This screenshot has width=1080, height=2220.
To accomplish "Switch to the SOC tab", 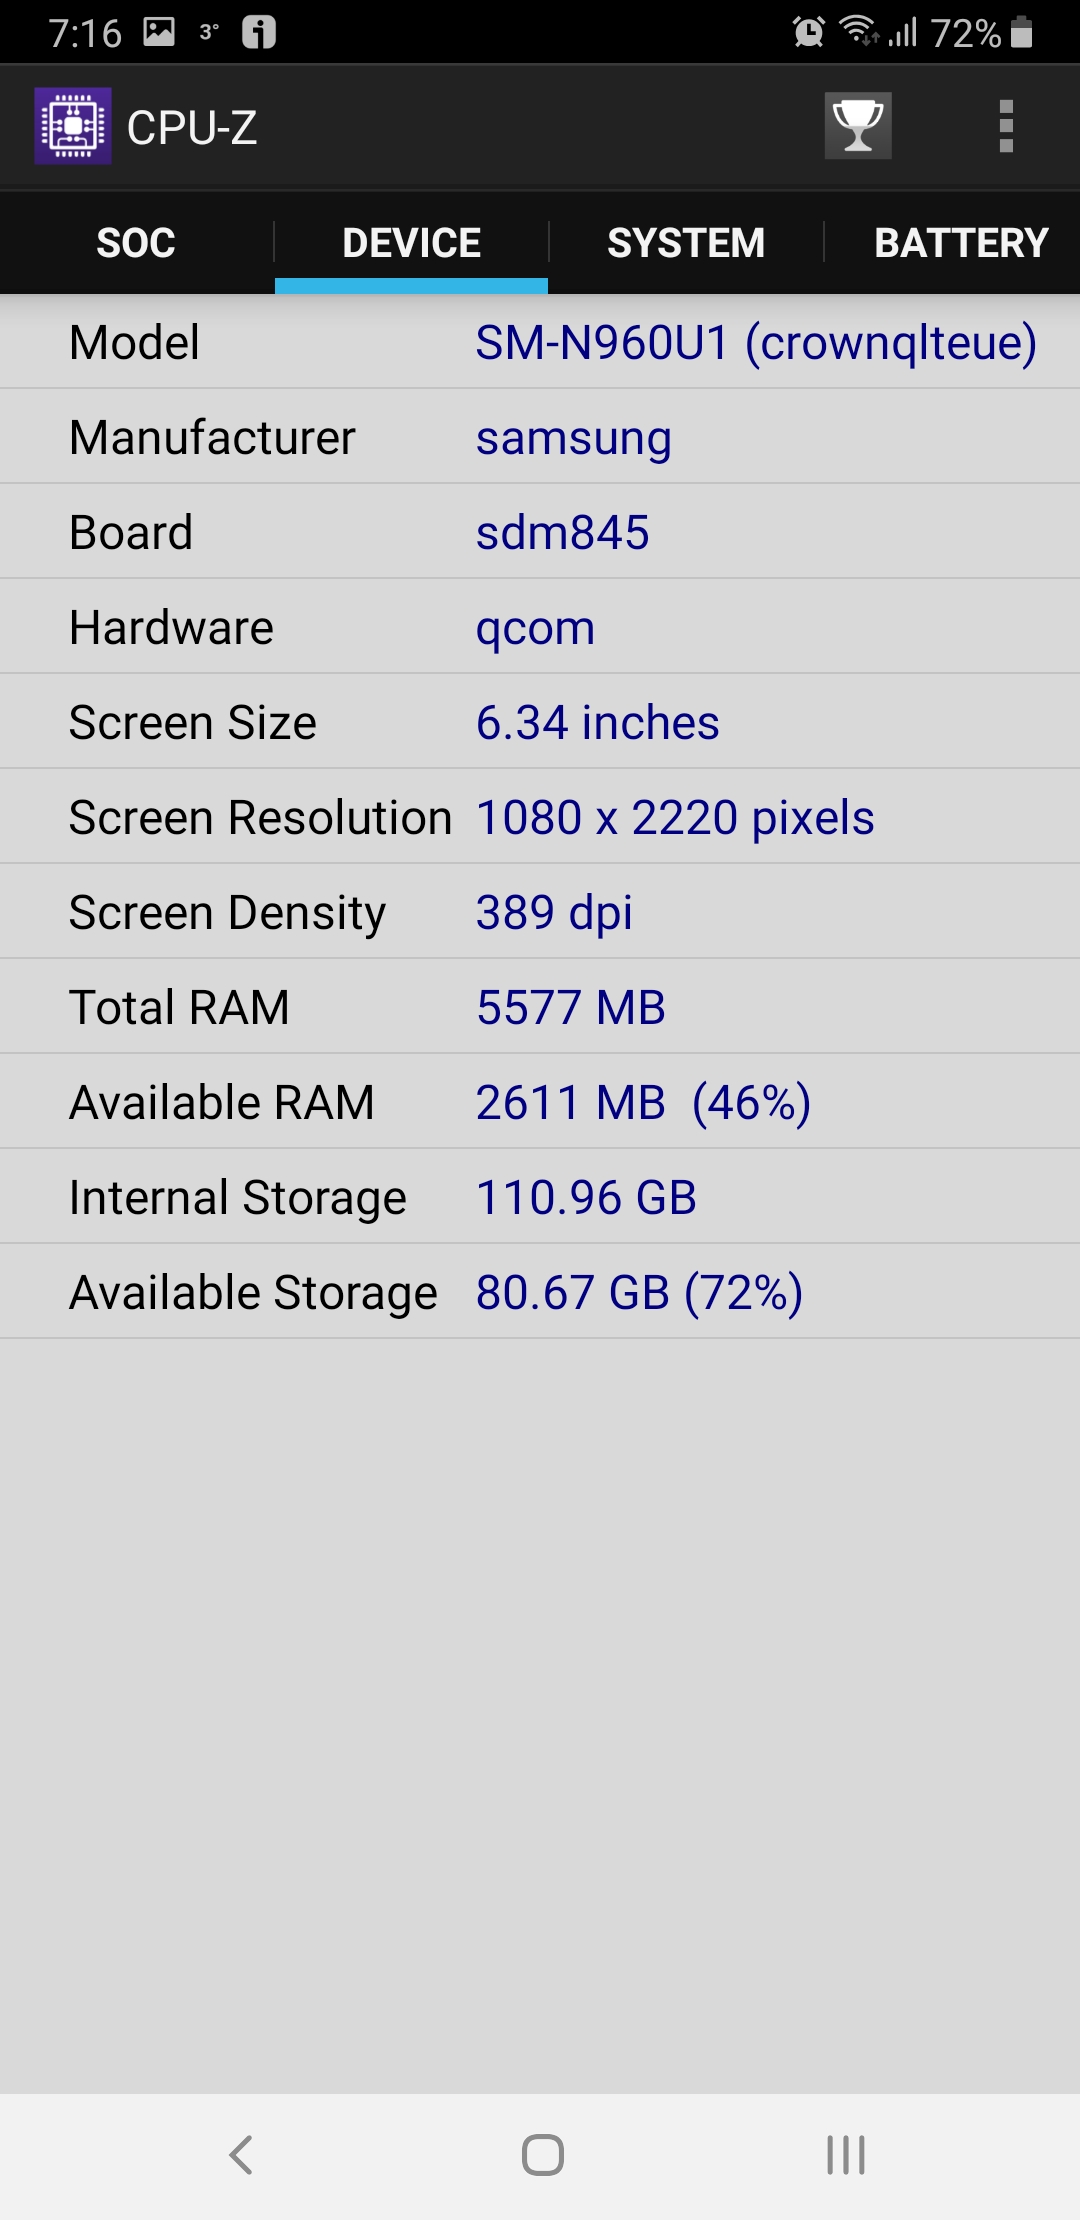I will pos(136,243).
